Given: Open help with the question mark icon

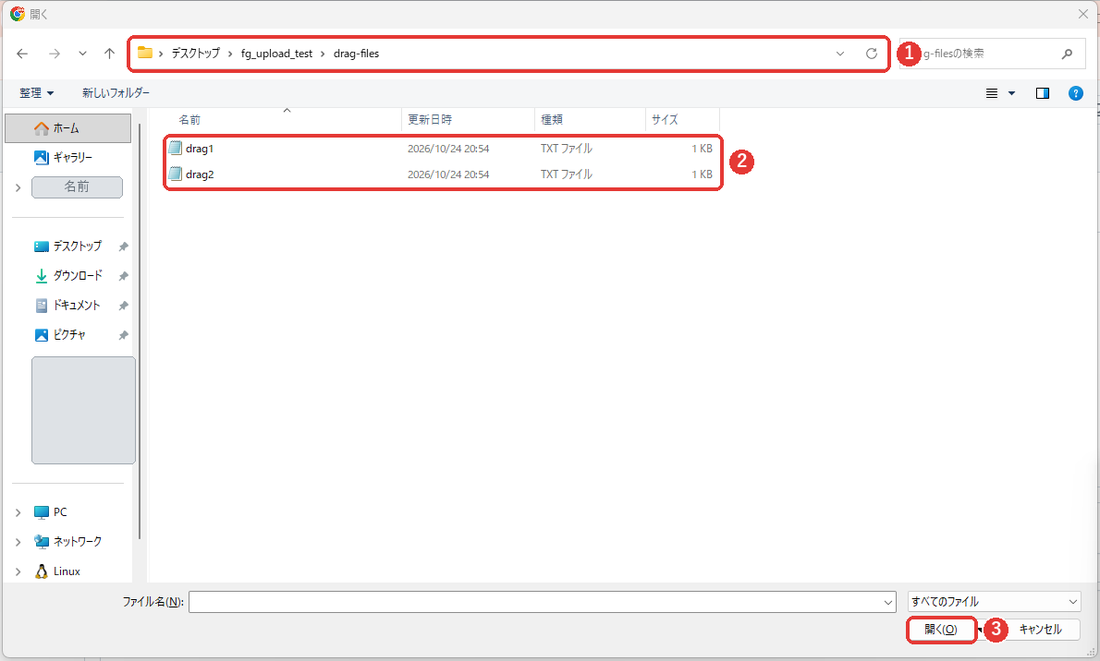Looking at the screenshot, I should click(x=1075, y=93).
